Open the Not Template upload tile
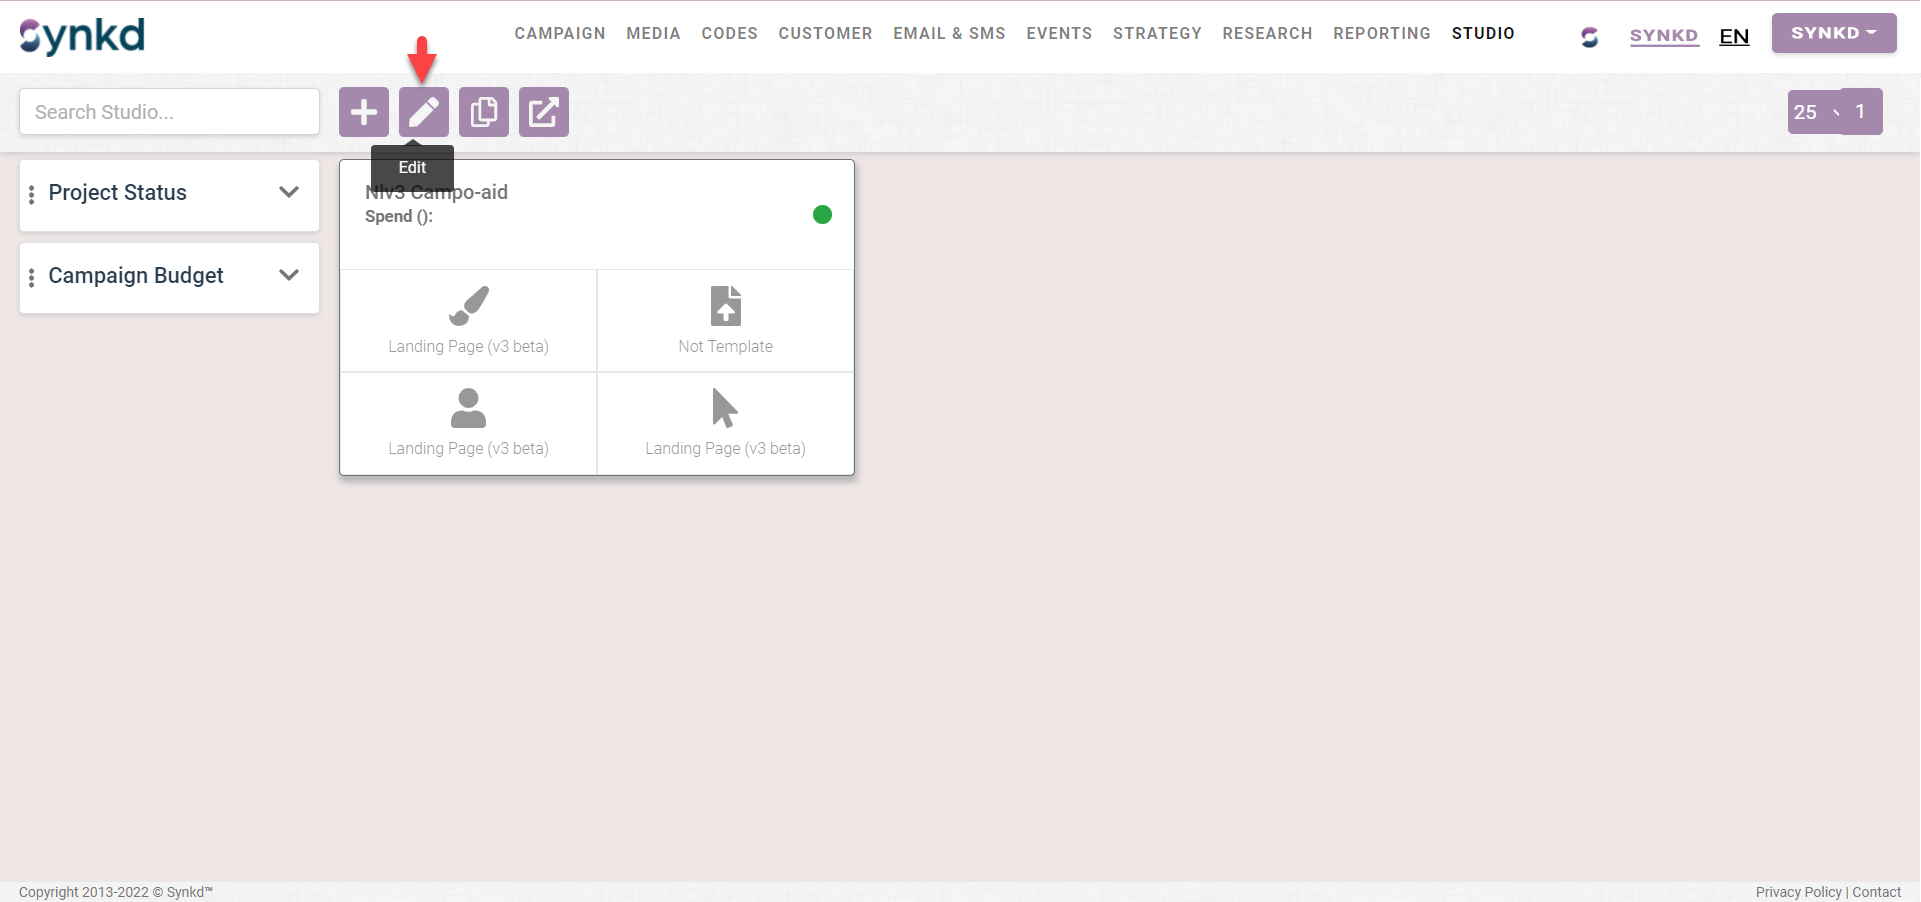The image size is (1921, 902). tap(725, 321)
